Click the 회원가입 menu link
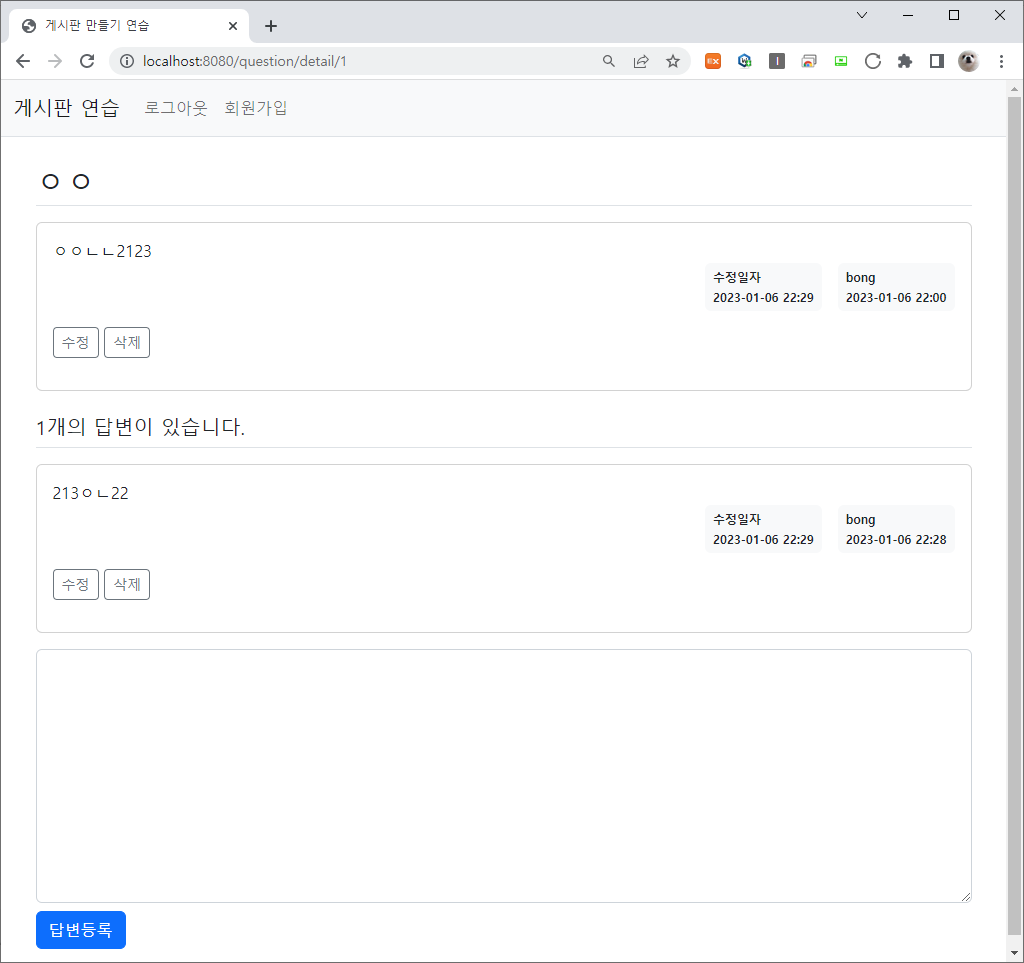This screenshot has width=1024, height=963. pos(255,108)
